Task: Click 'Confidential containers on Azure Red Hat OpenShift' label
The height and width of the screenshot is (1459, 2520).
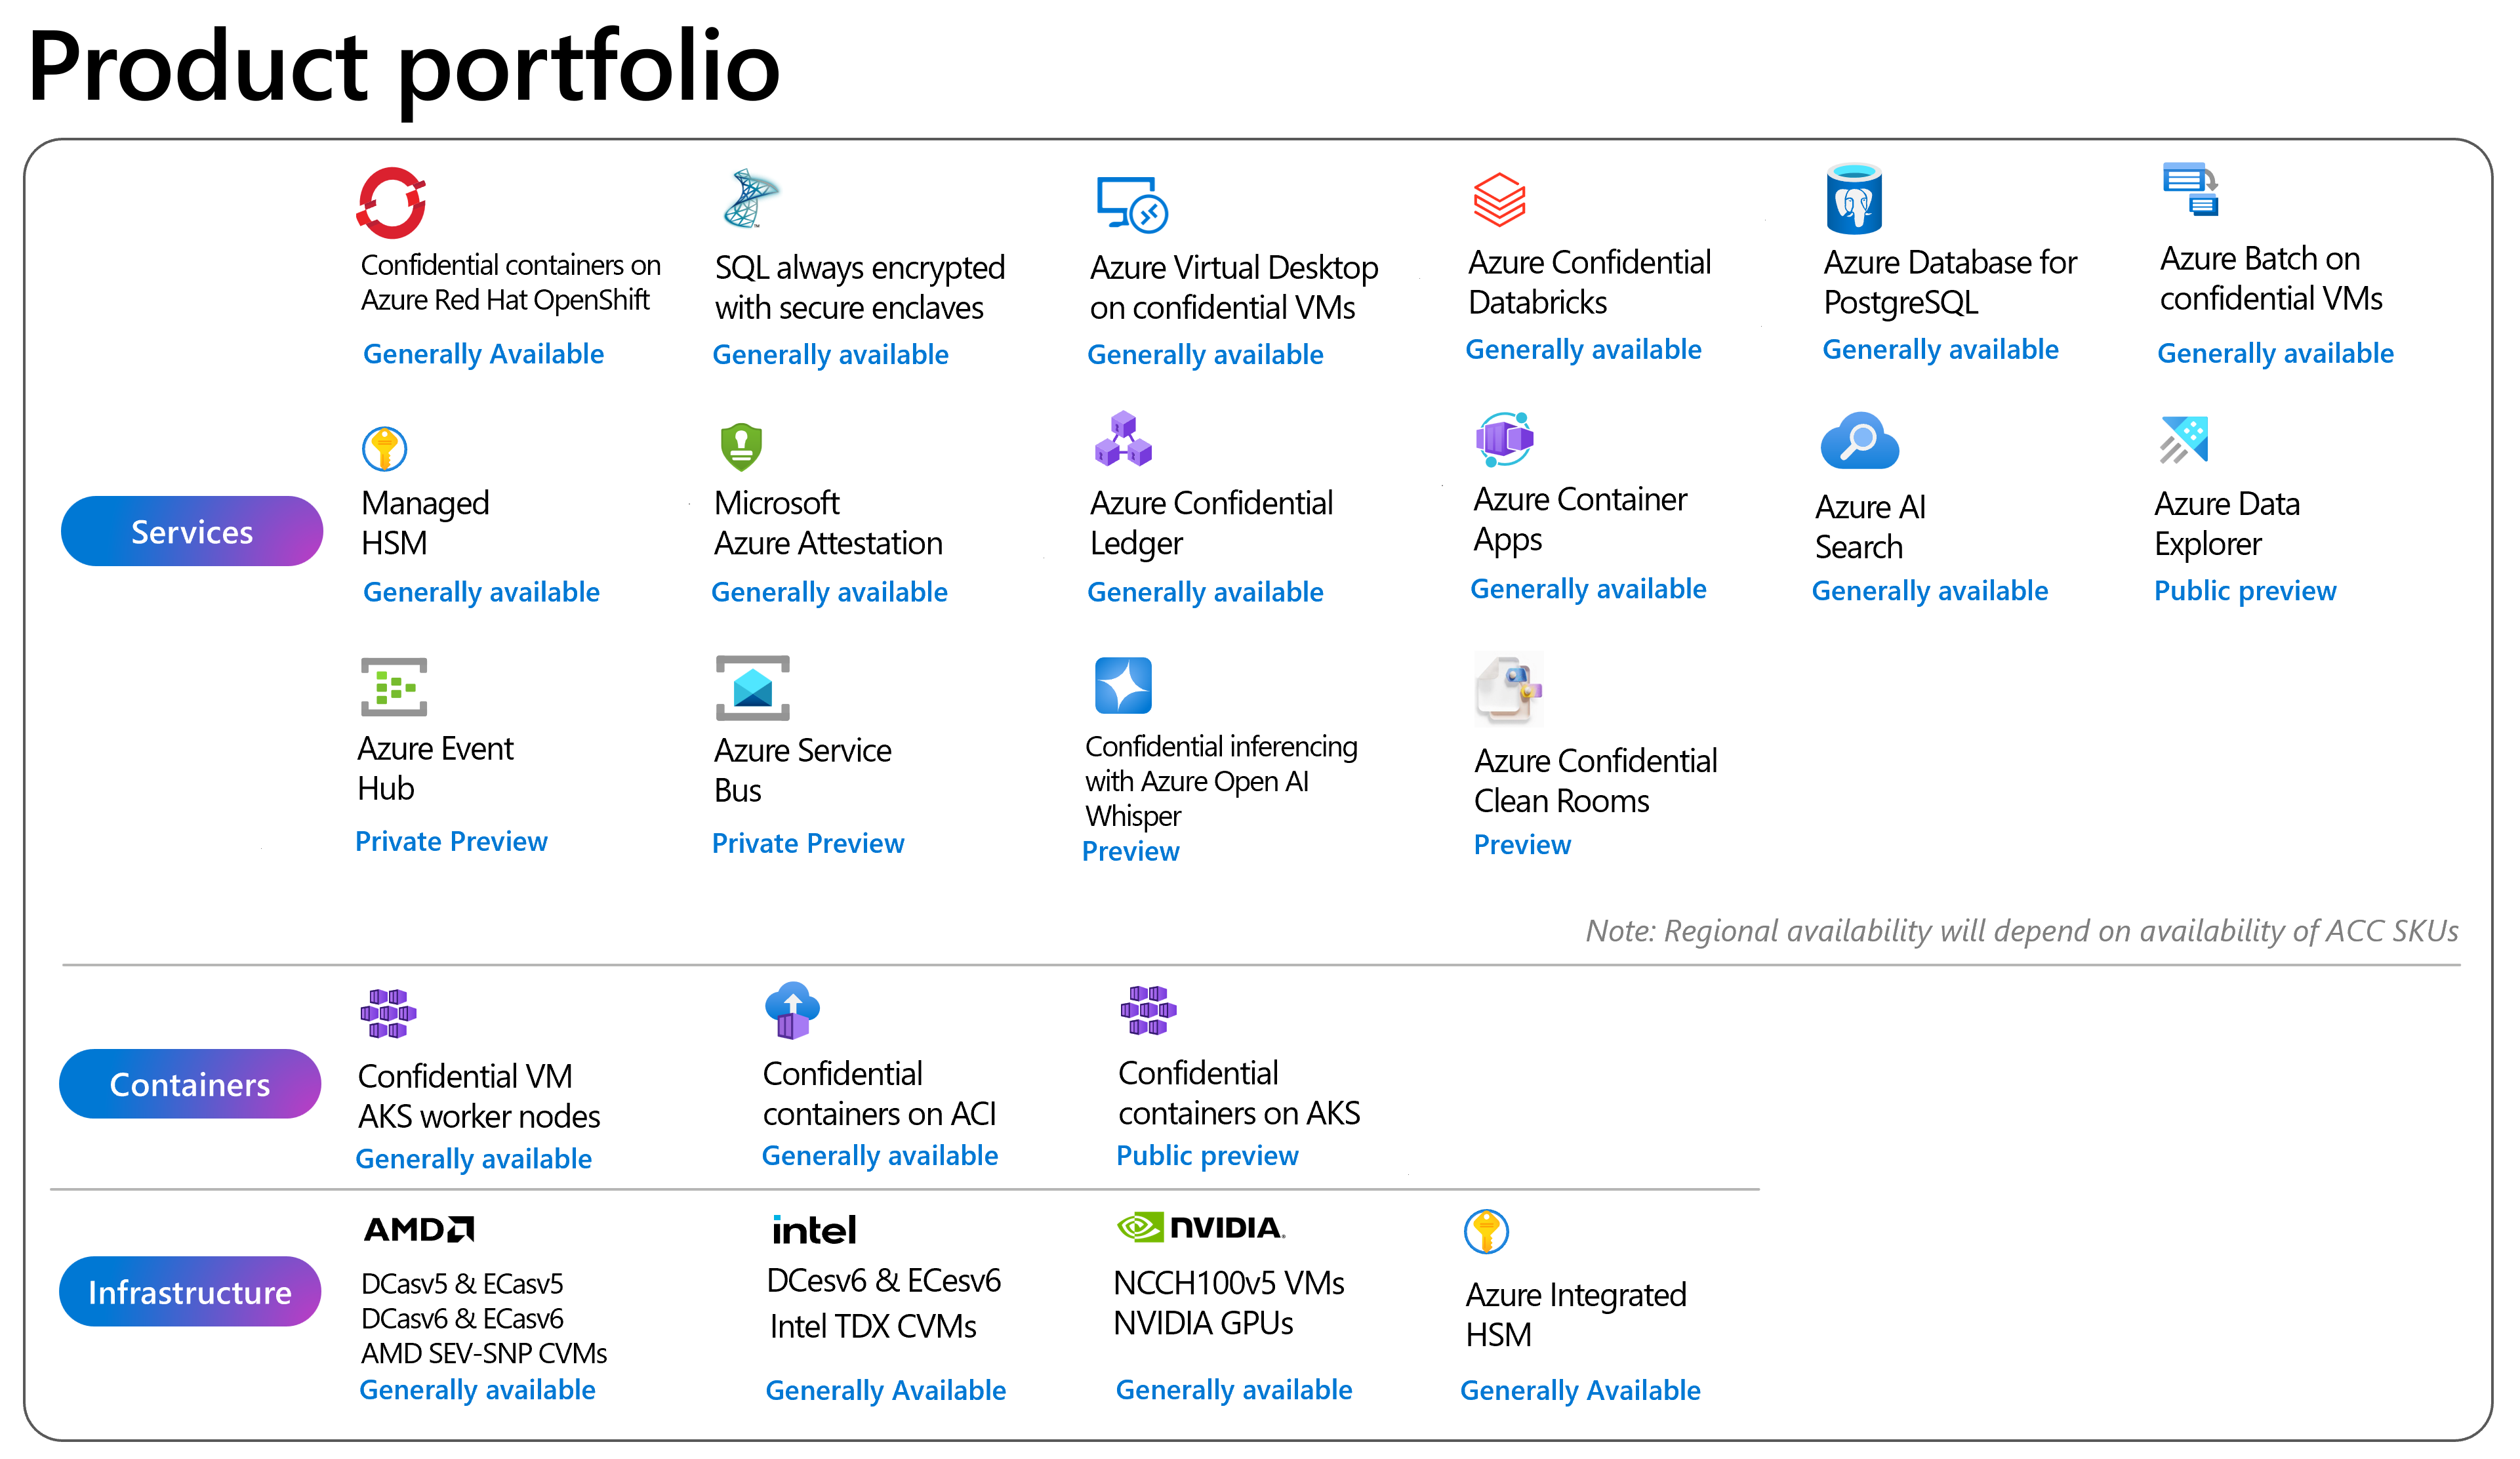Action: point(510,282)
